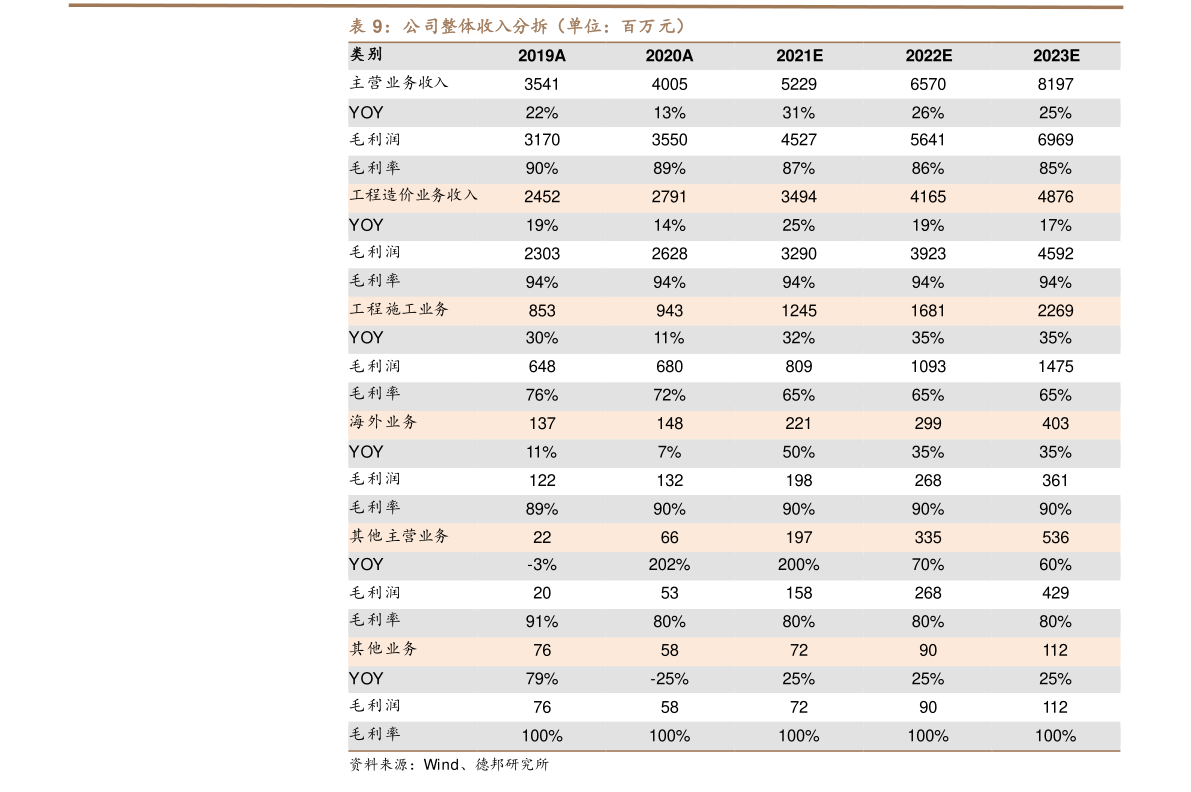
Task: Select the 工程施工业务 row label
Action: tap(398, 310)
